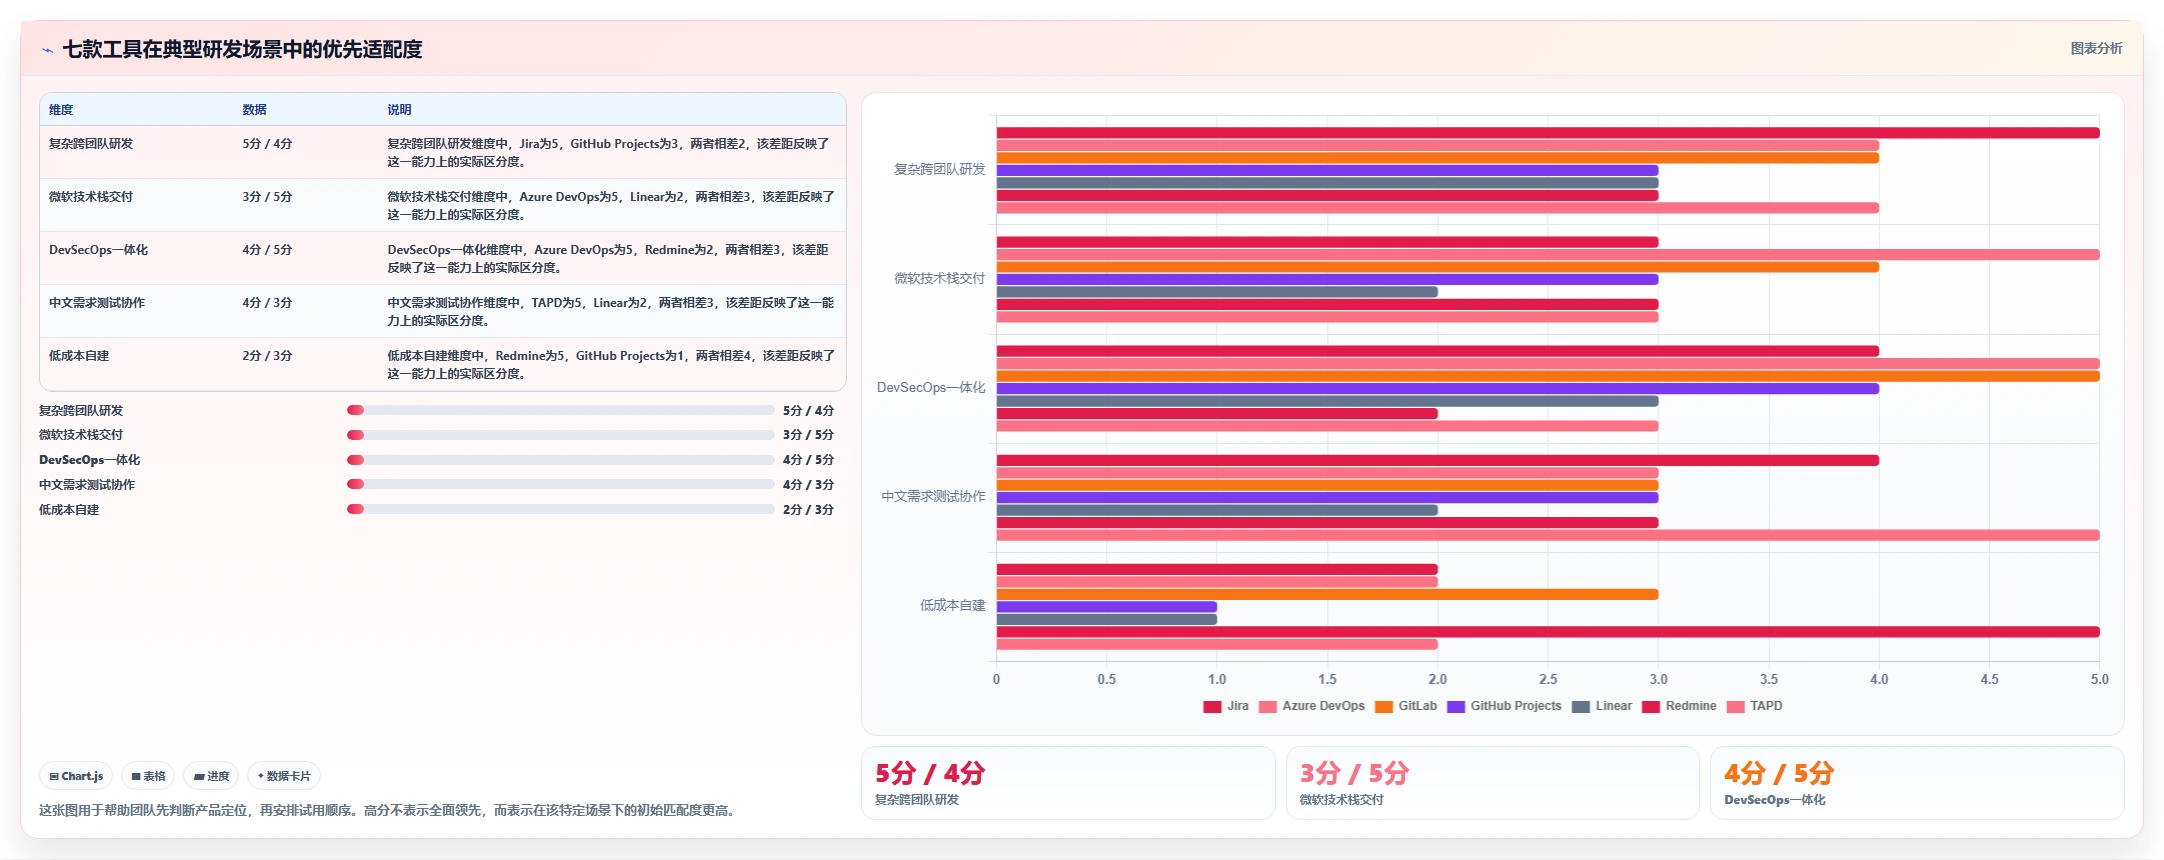
Task: Click the Chart.js tag button
Action: coord(76,776)
